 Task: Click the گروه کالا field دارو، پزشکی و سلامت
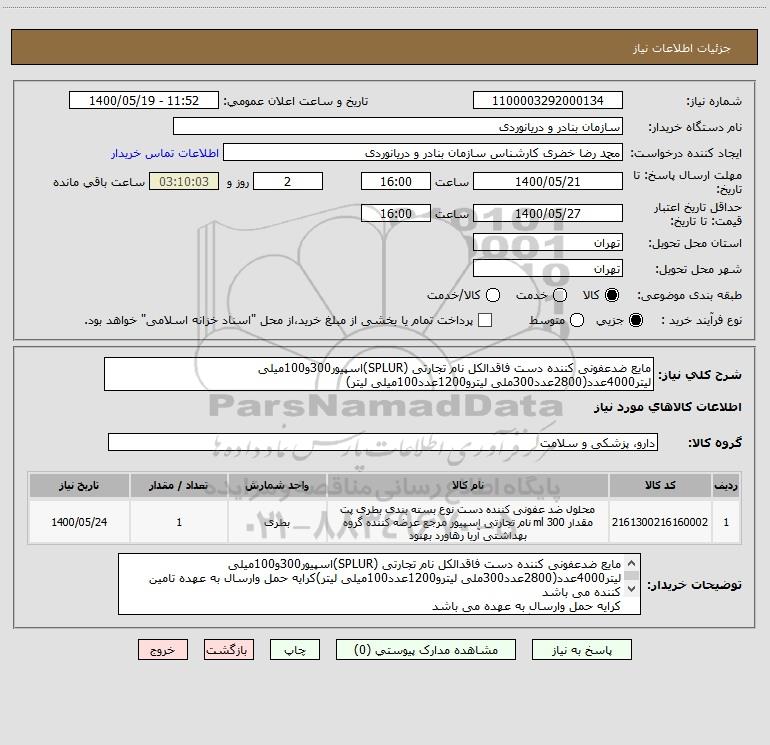(383, 442)
